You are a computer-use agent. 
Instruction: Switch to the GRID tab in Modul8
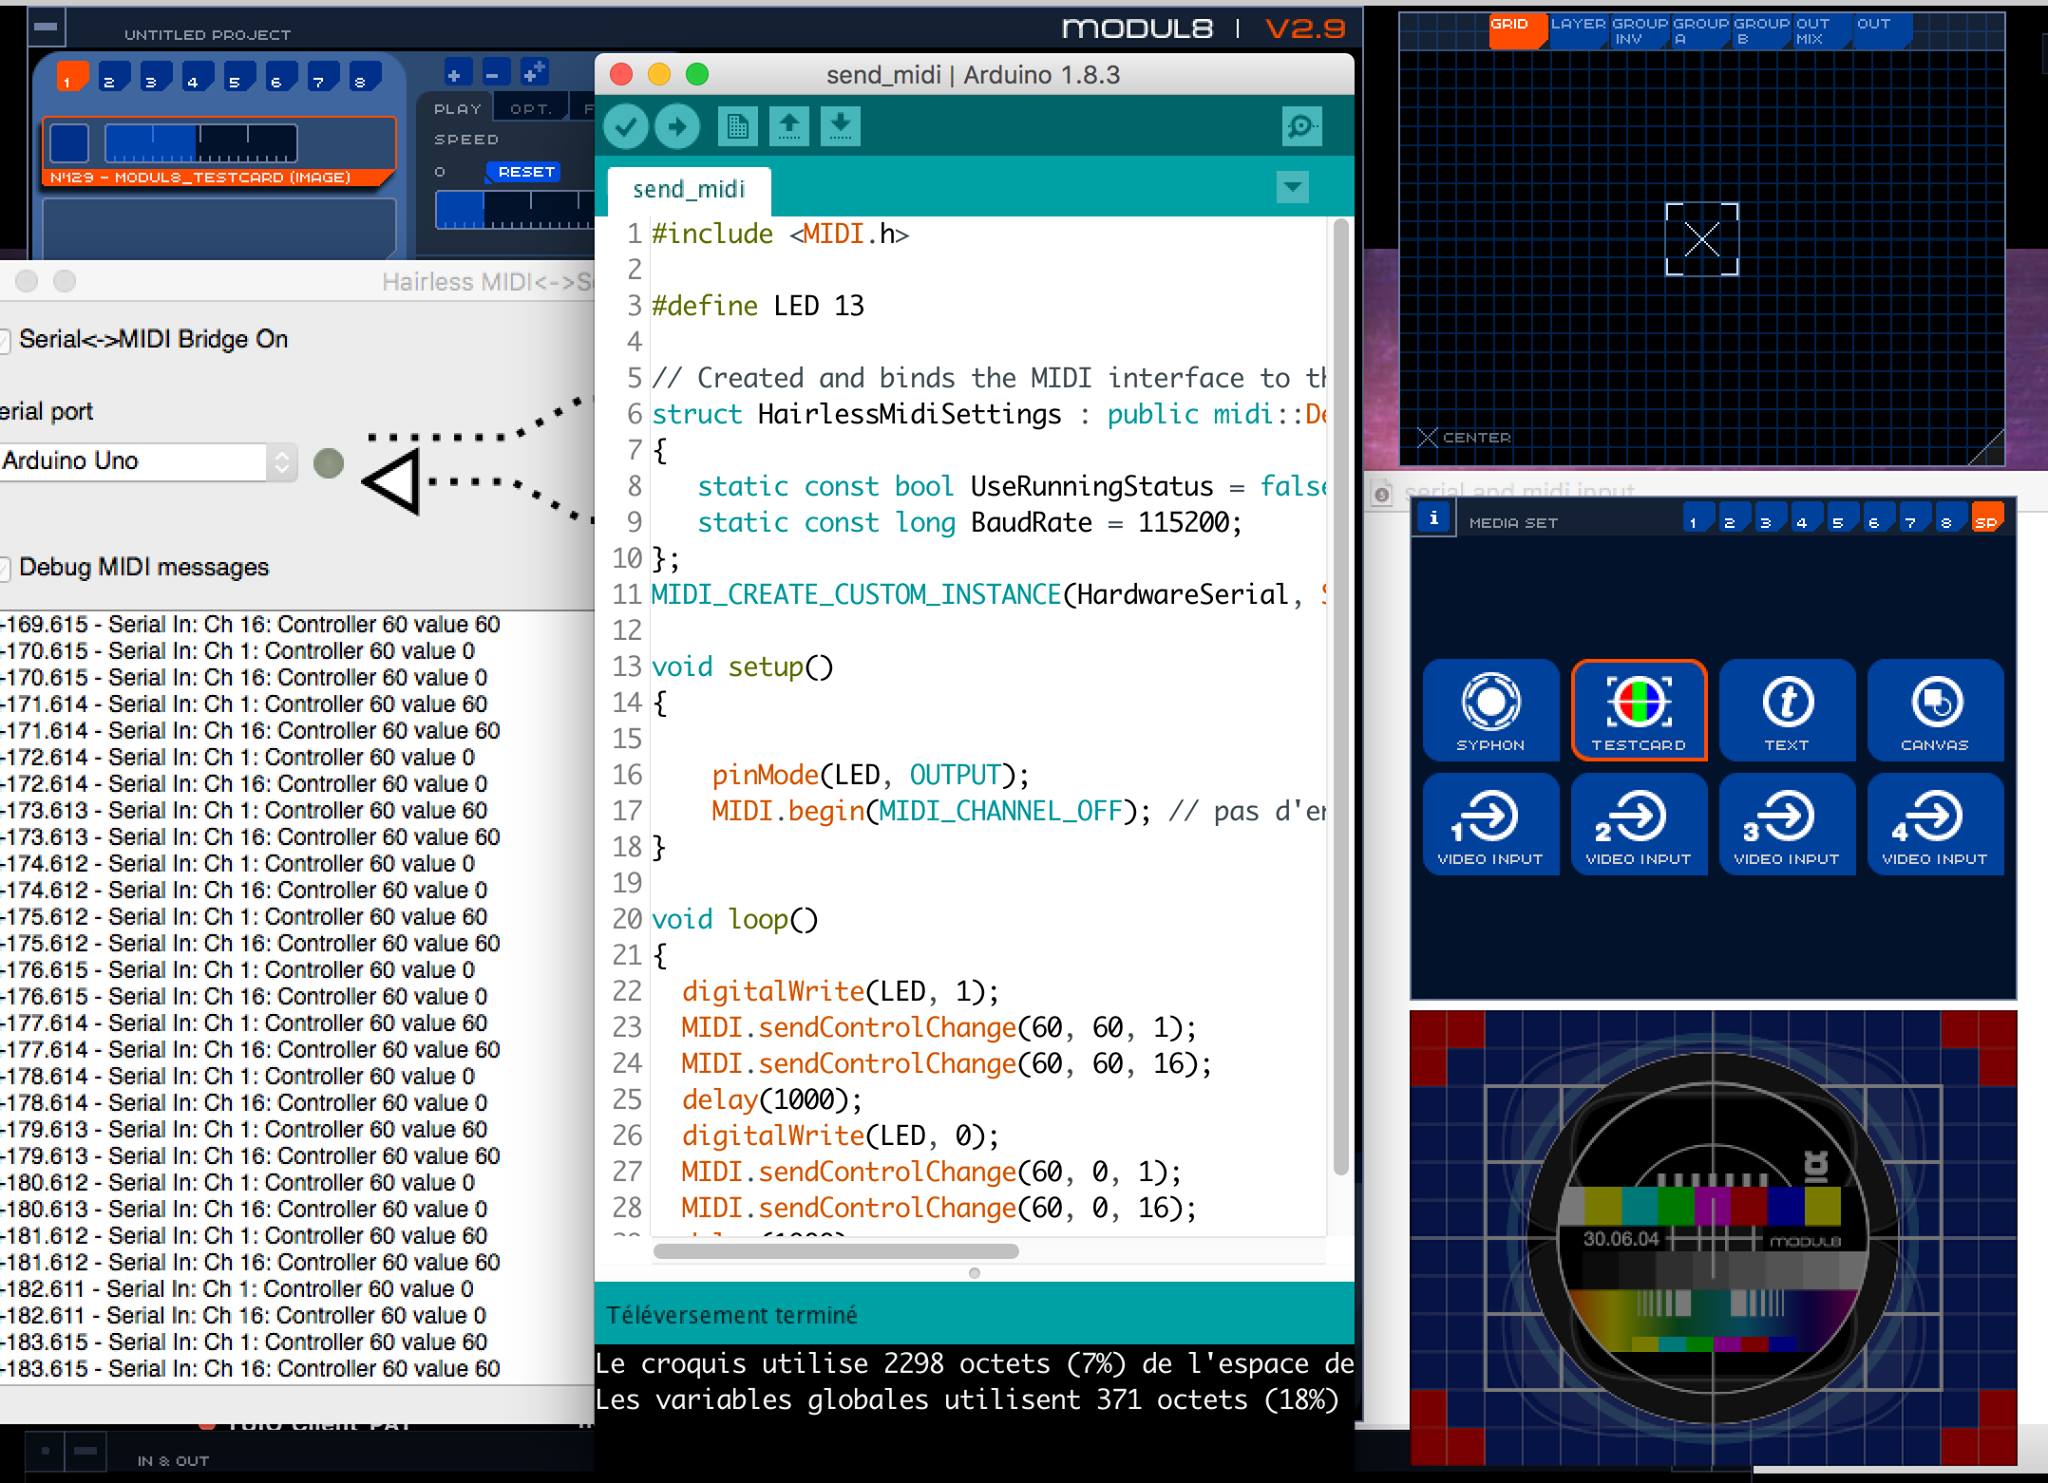pyautogui.click(x=1516, y=31)
